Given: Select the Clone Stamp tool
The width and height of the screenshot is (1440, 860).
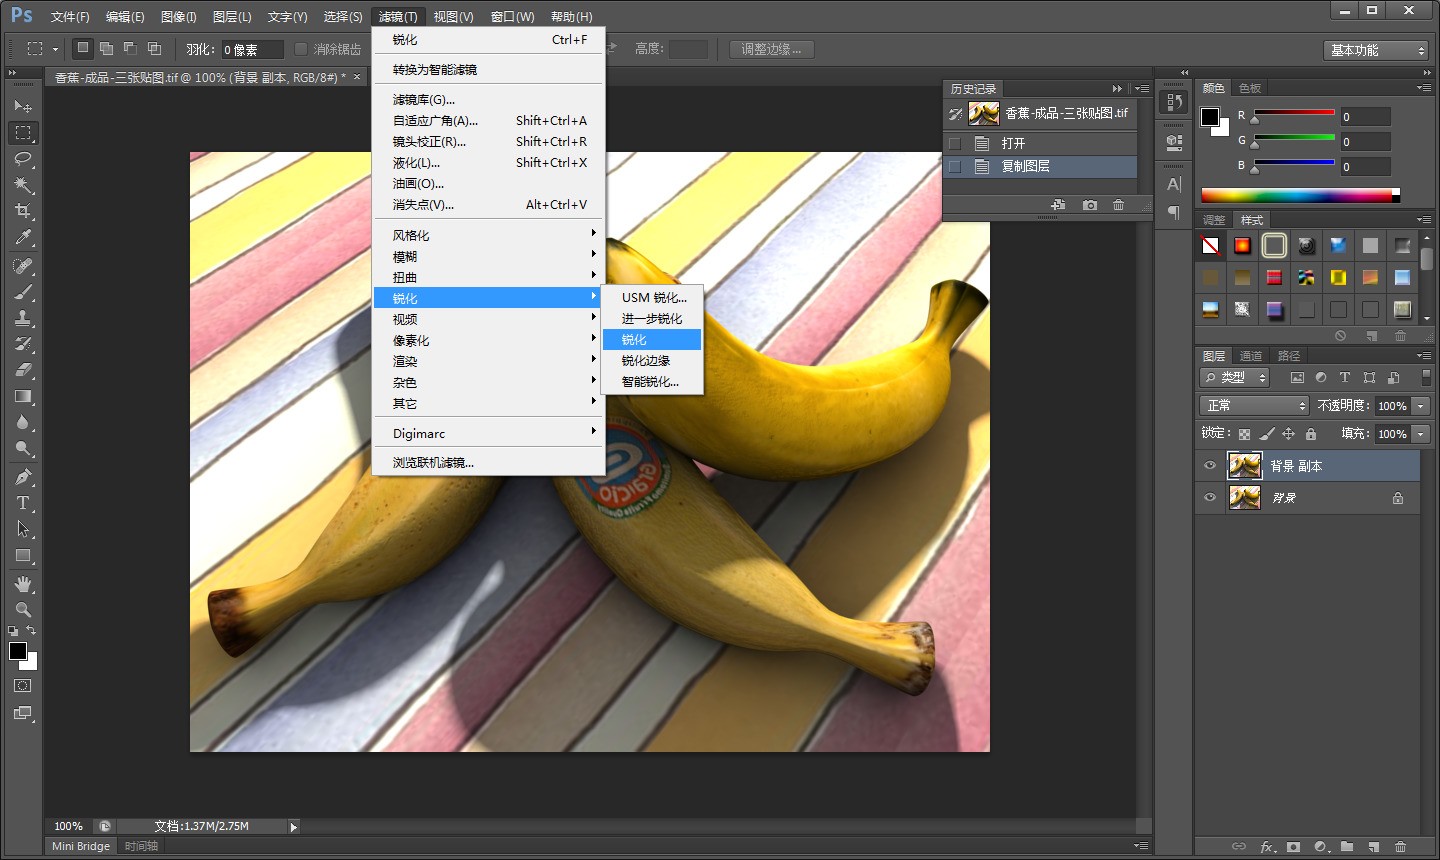Looking at the screenshot, I should coord(23,318).
